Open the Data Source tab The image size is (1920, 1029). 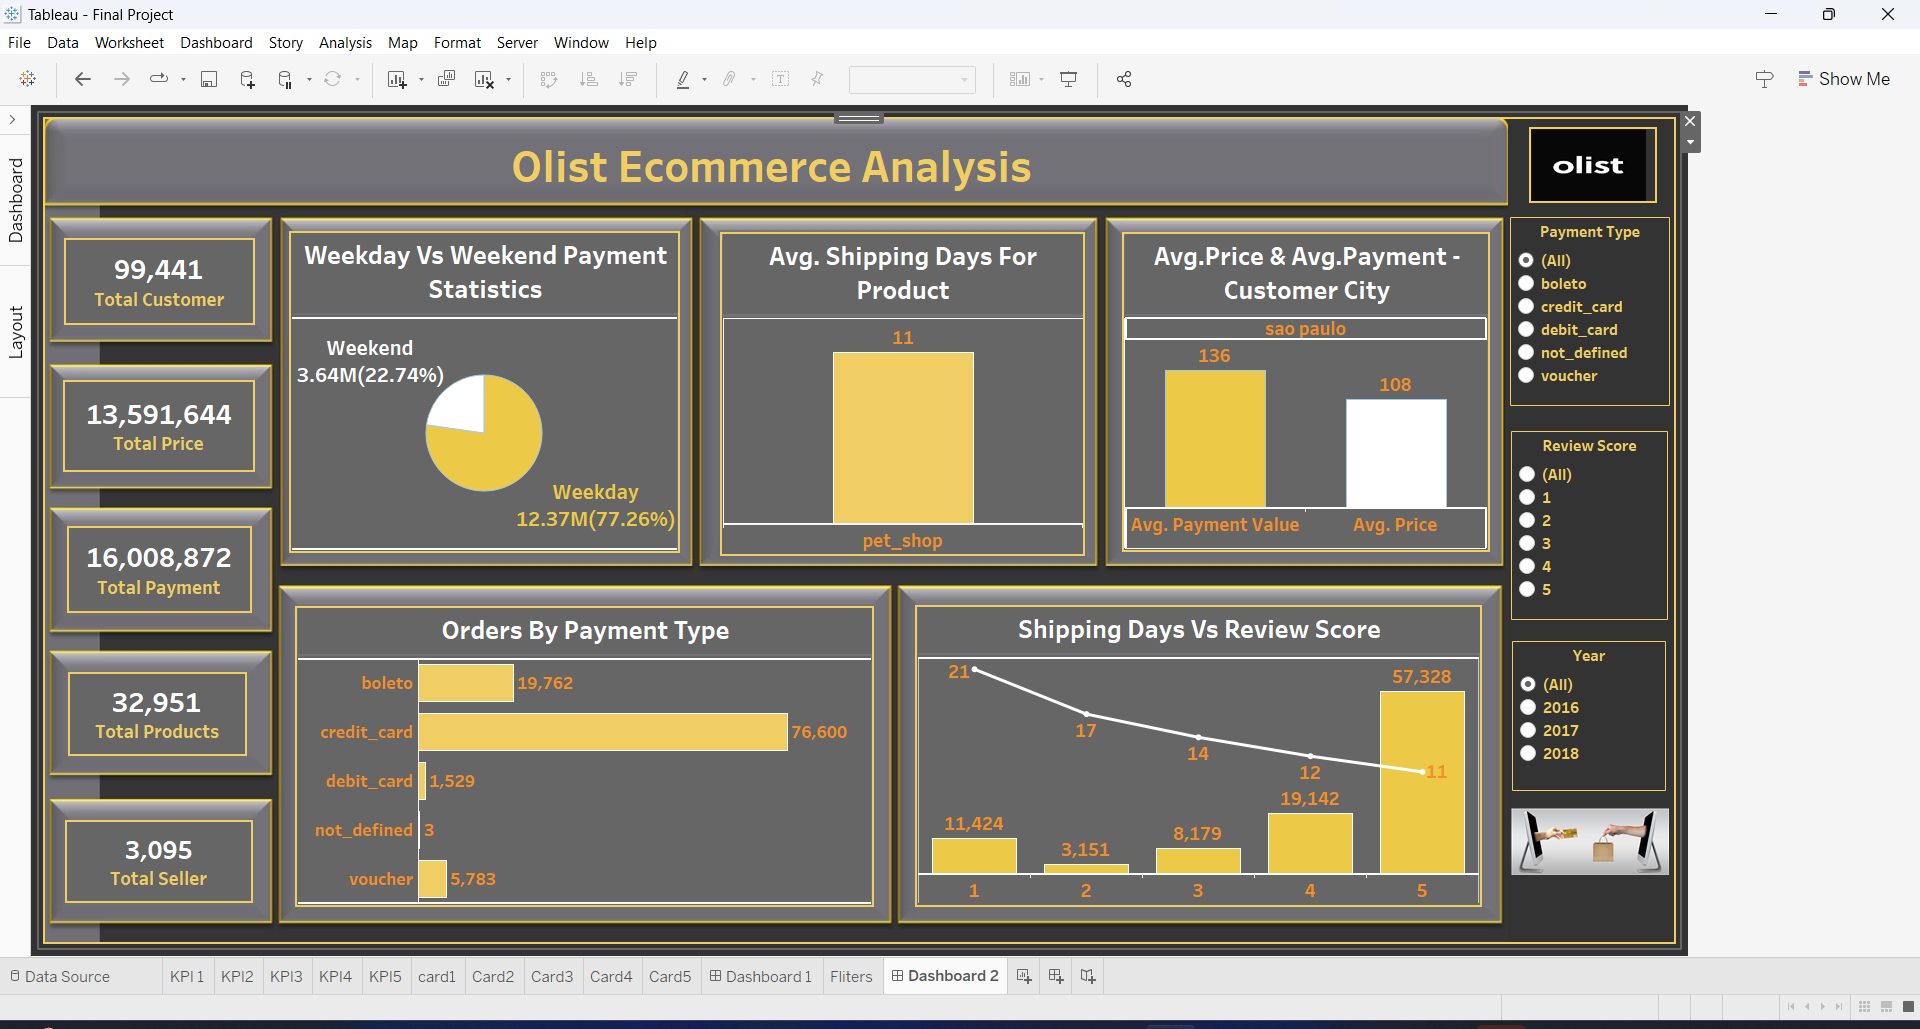(60, 977)
